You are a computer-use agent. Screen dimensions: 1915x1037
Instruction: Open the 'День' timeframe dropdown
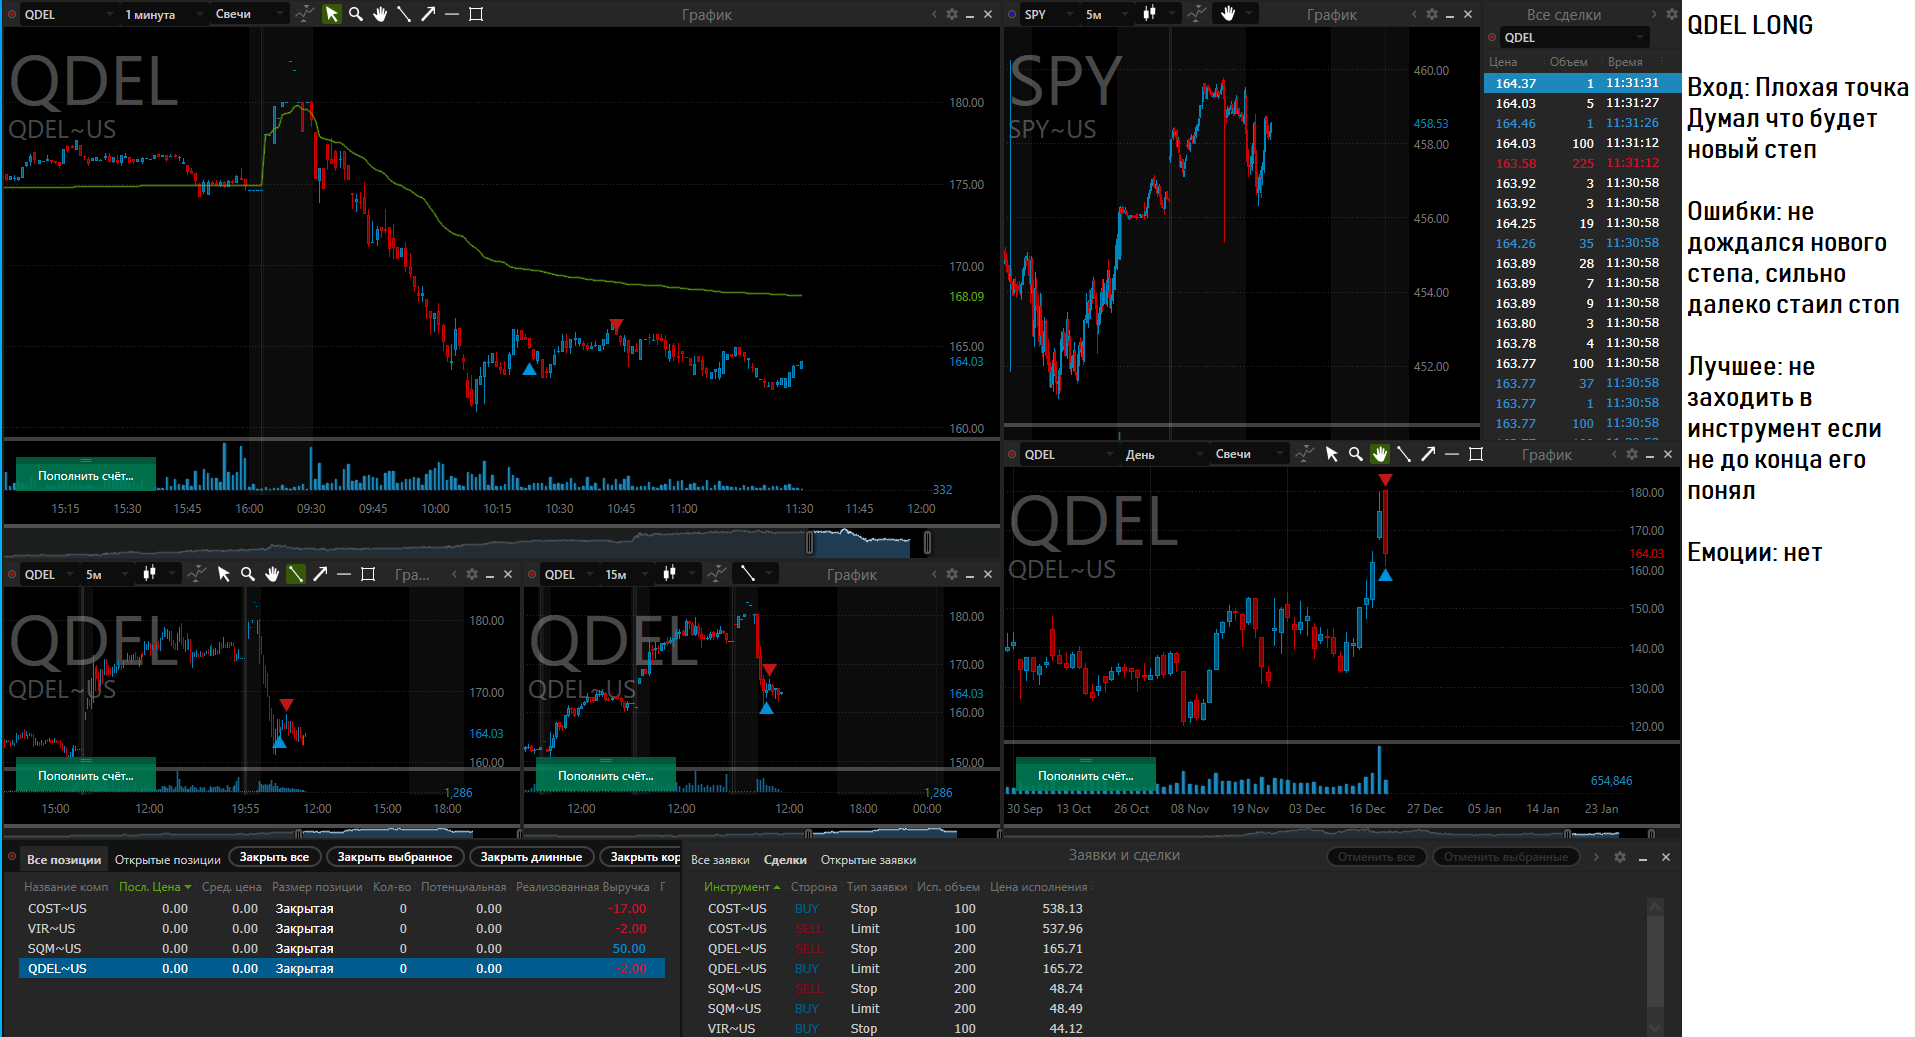pyautogui.click(x=1164, y=454)
